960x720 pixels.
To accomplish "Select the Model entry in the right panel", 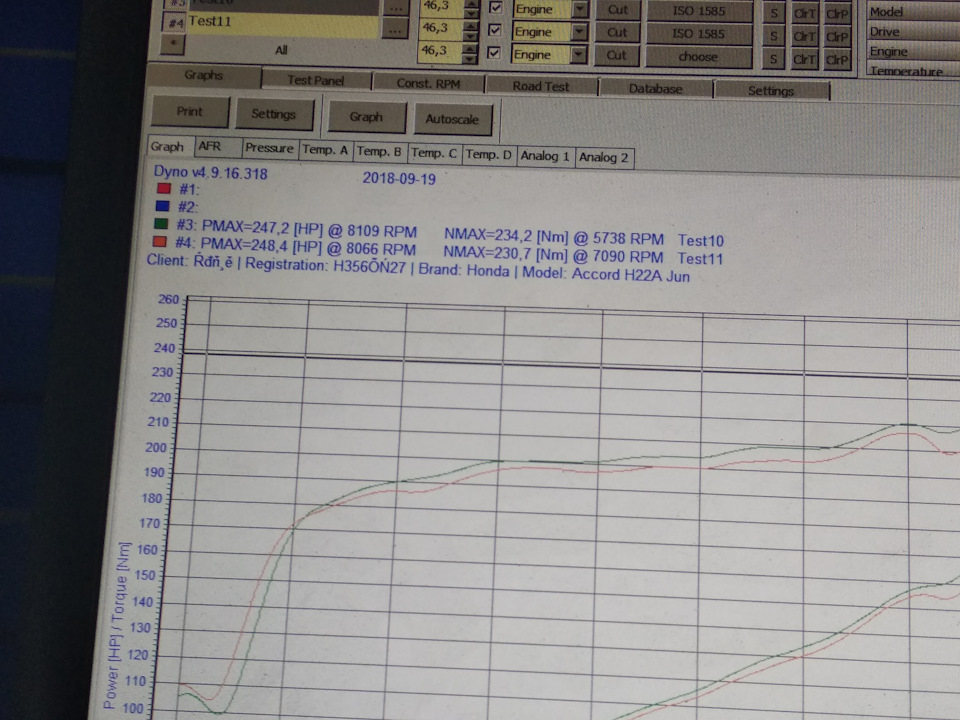I will click(913, 12).
